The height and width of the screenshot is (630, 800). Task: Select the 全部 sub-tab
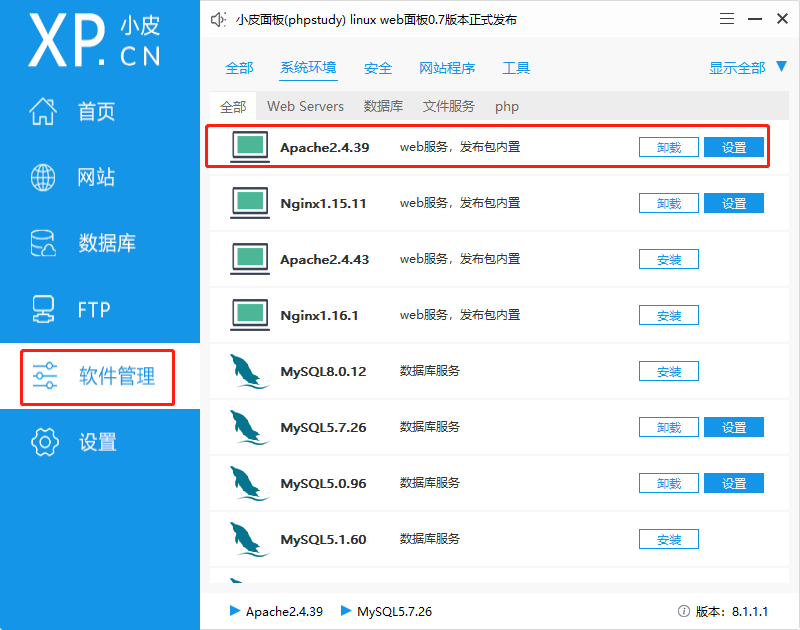[x=233, y=107]
